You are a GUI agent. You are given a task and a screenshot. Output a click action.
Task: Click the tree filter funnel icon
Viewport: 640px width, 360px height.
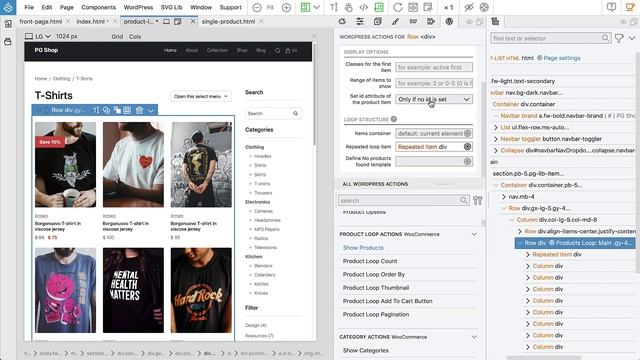pyautogui.click(x=619, y=38)
